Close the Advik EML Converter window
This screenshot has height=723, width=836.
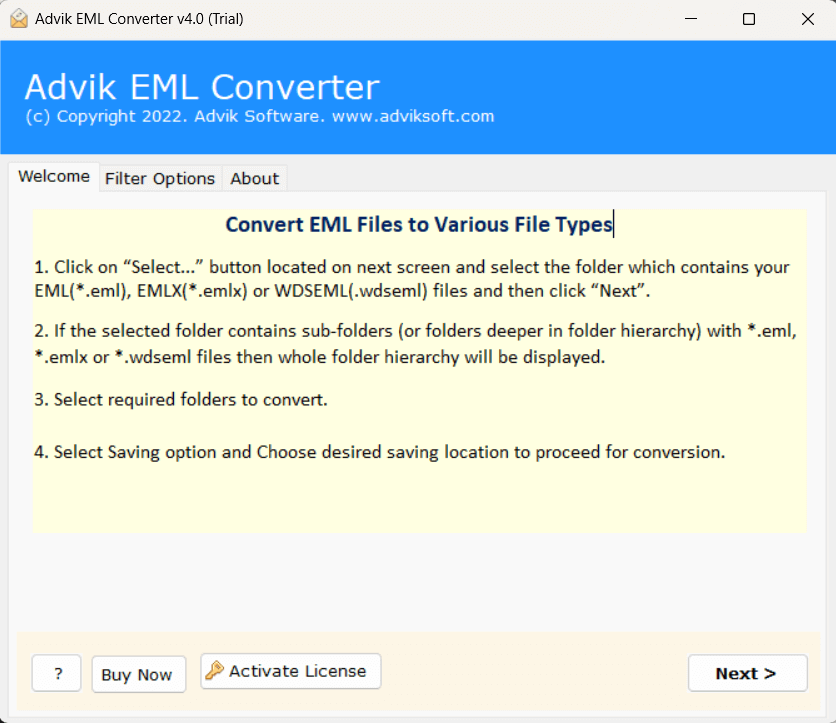[808, 19]
